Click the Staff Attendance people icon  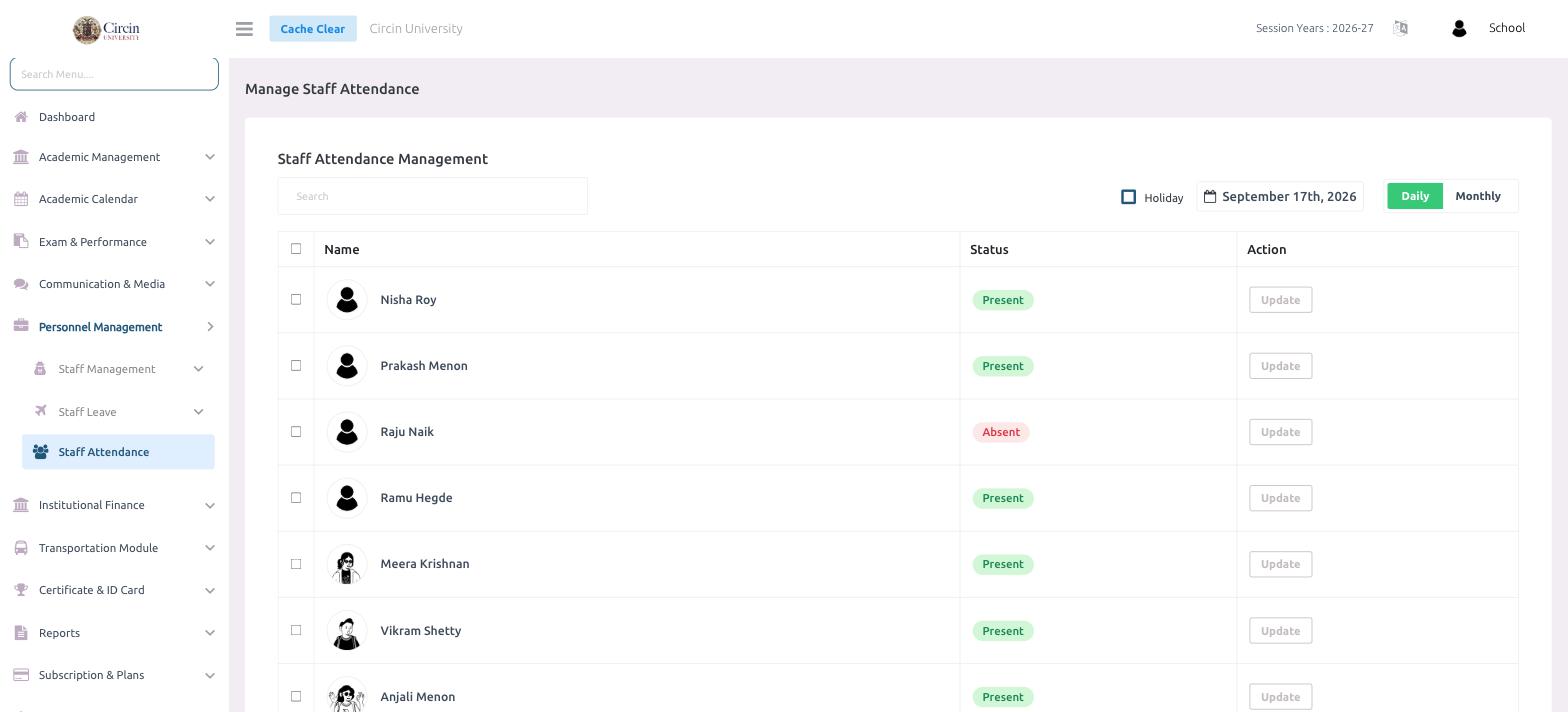(40, 452)
